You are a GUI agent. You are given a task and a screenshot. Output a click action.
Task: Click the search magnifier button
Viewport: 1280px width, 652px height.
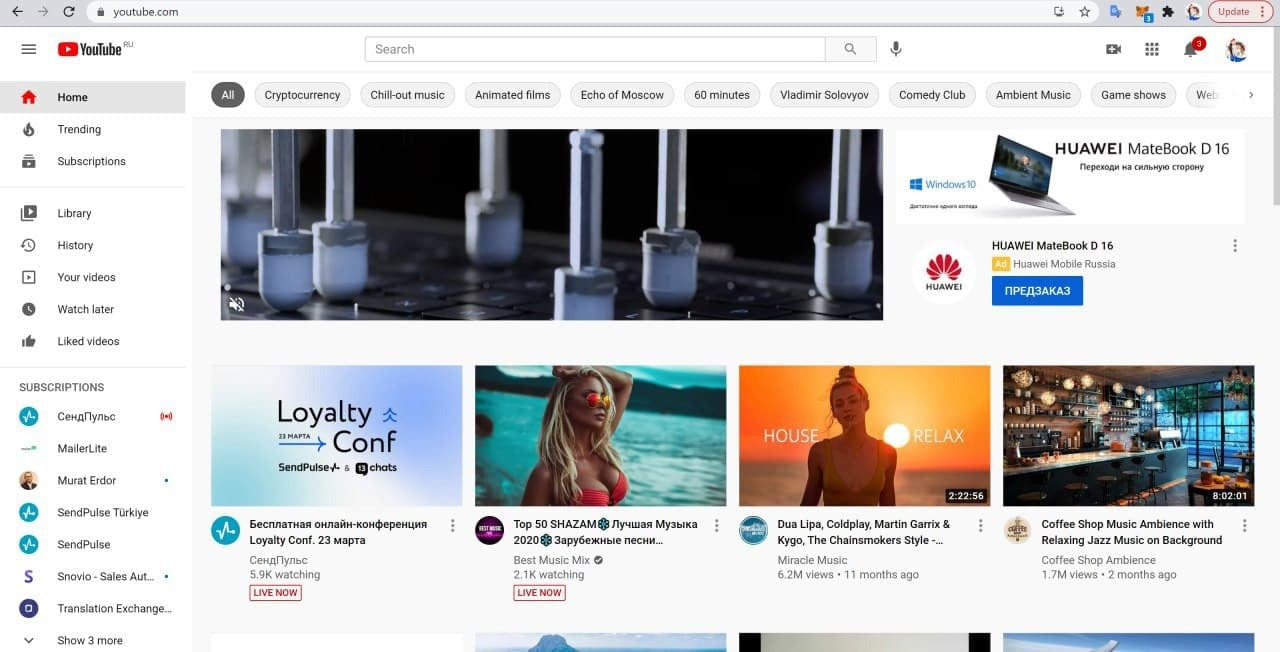[x=850, y=49]
